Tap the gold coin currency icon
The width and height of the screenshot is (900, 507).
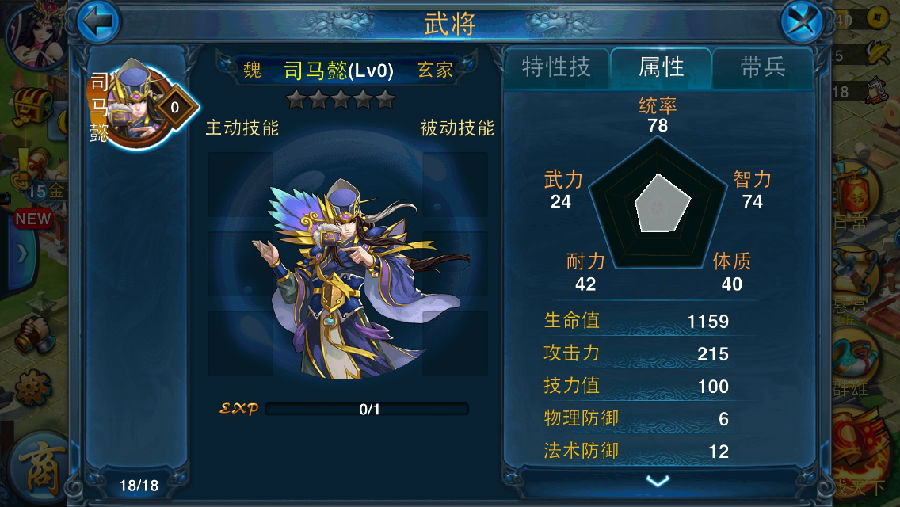tap(877, 18)
